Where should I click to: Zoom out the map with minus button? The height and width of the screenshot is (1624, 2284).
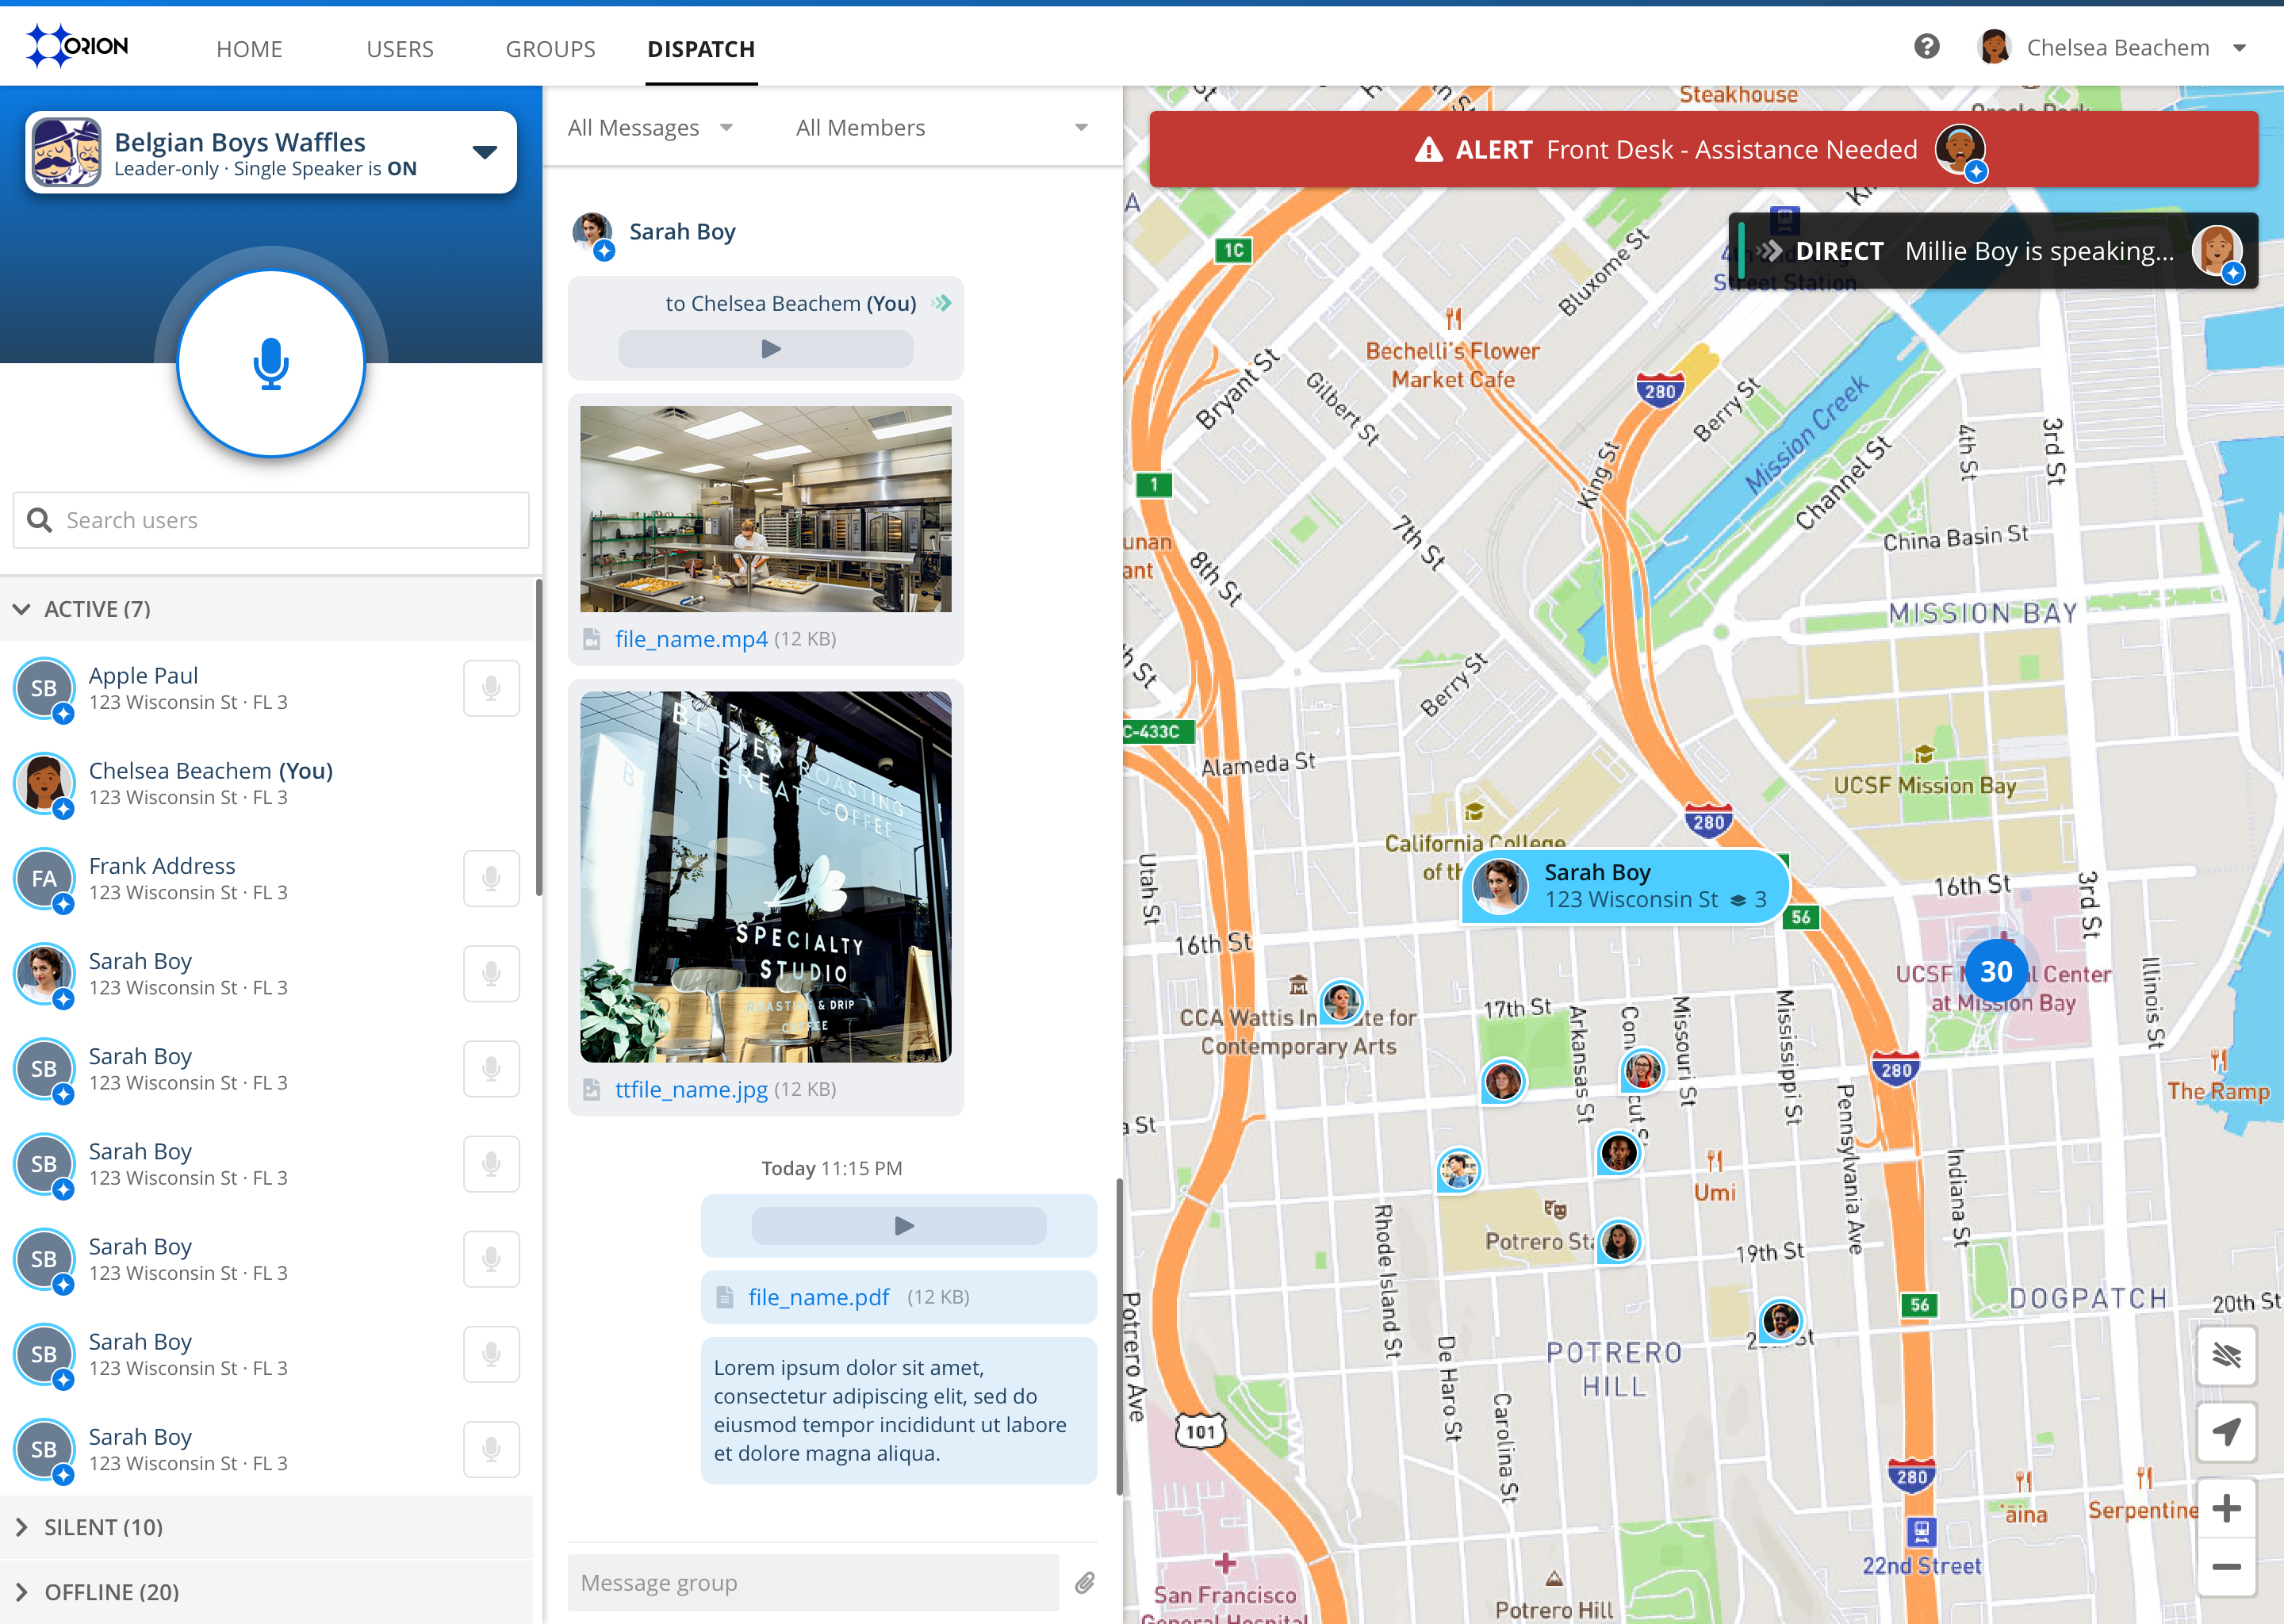(2226, 1566)
